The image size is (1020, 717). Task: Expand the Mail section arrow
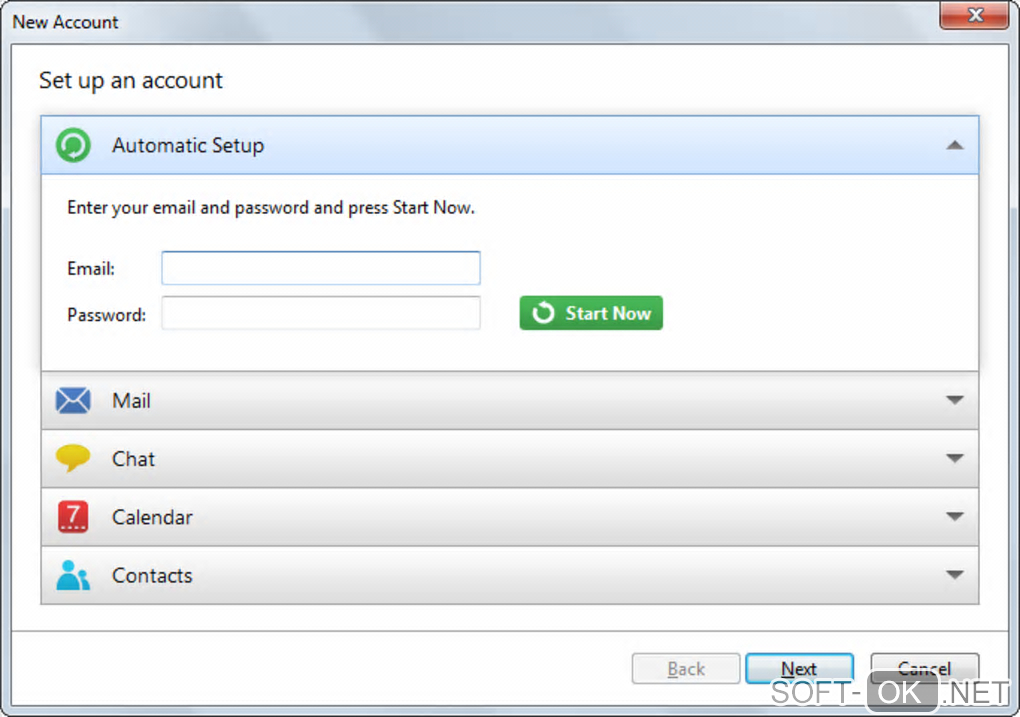tap(954, 401)
